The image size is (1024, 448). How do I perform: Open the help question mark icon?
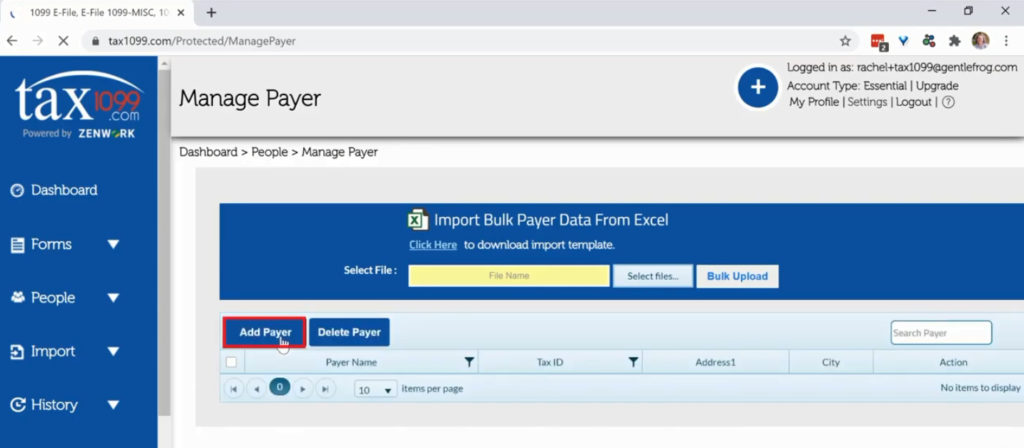pos(948,103)
